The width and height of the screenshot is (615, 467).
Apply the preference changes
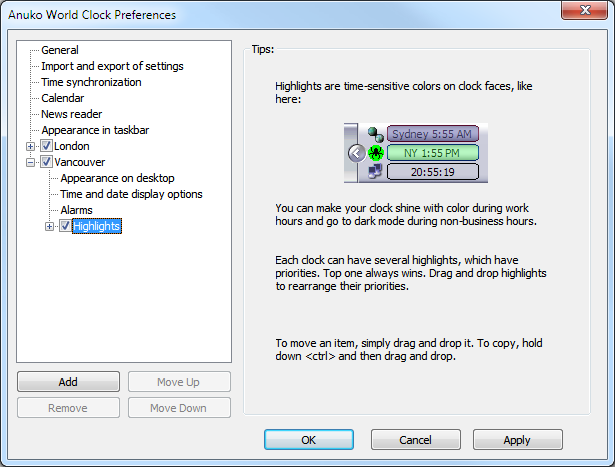coord(517,440)
